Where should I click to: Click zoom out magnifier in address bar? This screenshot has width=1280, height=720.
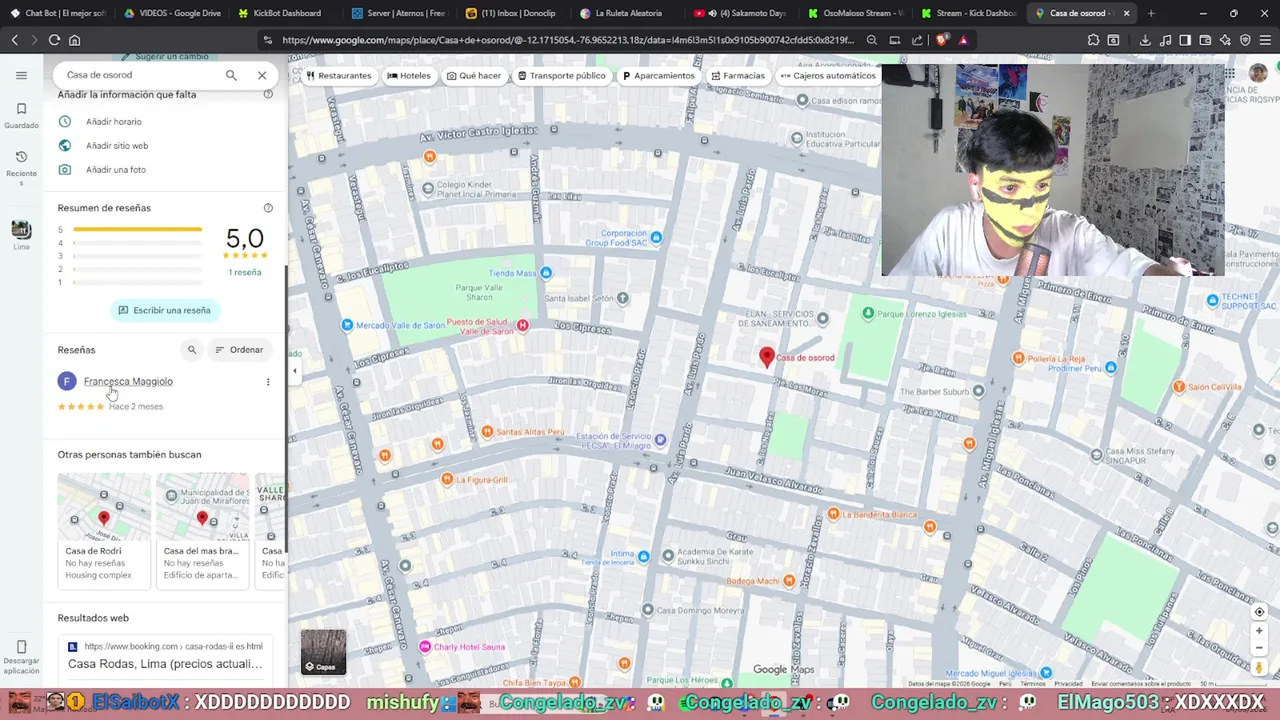tap(872, 40)
